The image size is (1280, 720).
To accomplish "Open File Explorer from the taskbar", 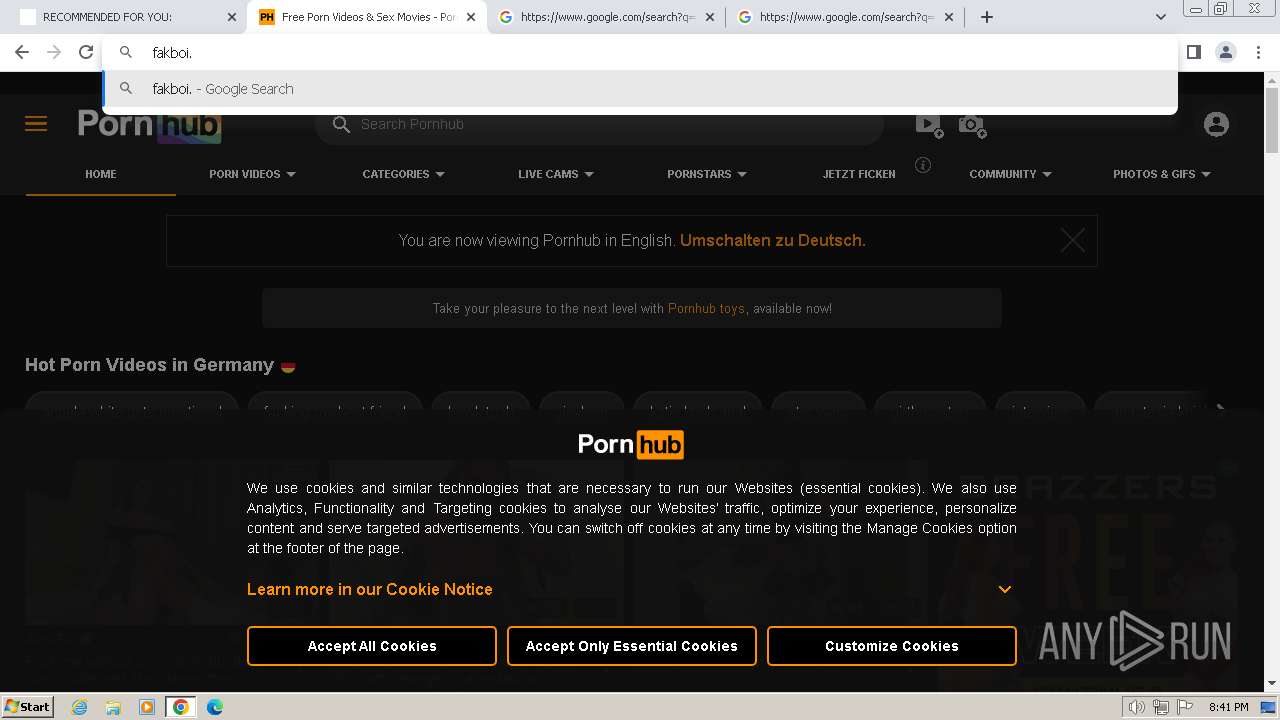I will point(113,707).
